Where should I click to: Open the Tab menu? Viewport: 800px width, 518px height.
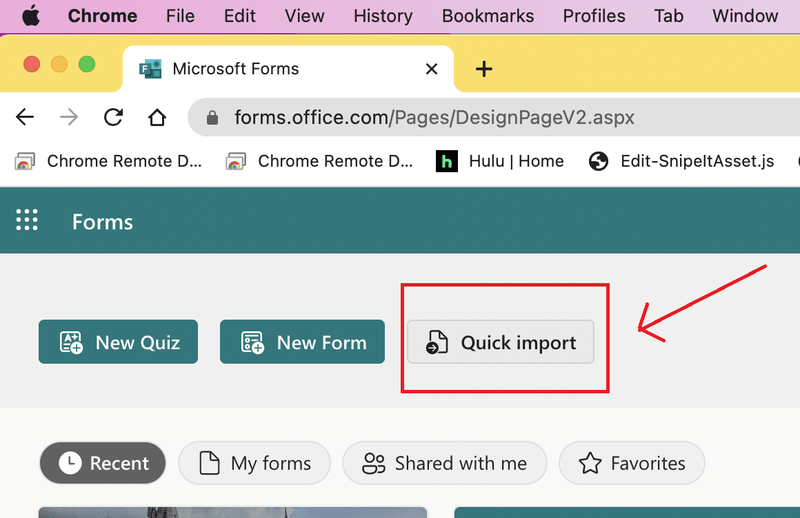pyautogui.click(x=668, y=16)
